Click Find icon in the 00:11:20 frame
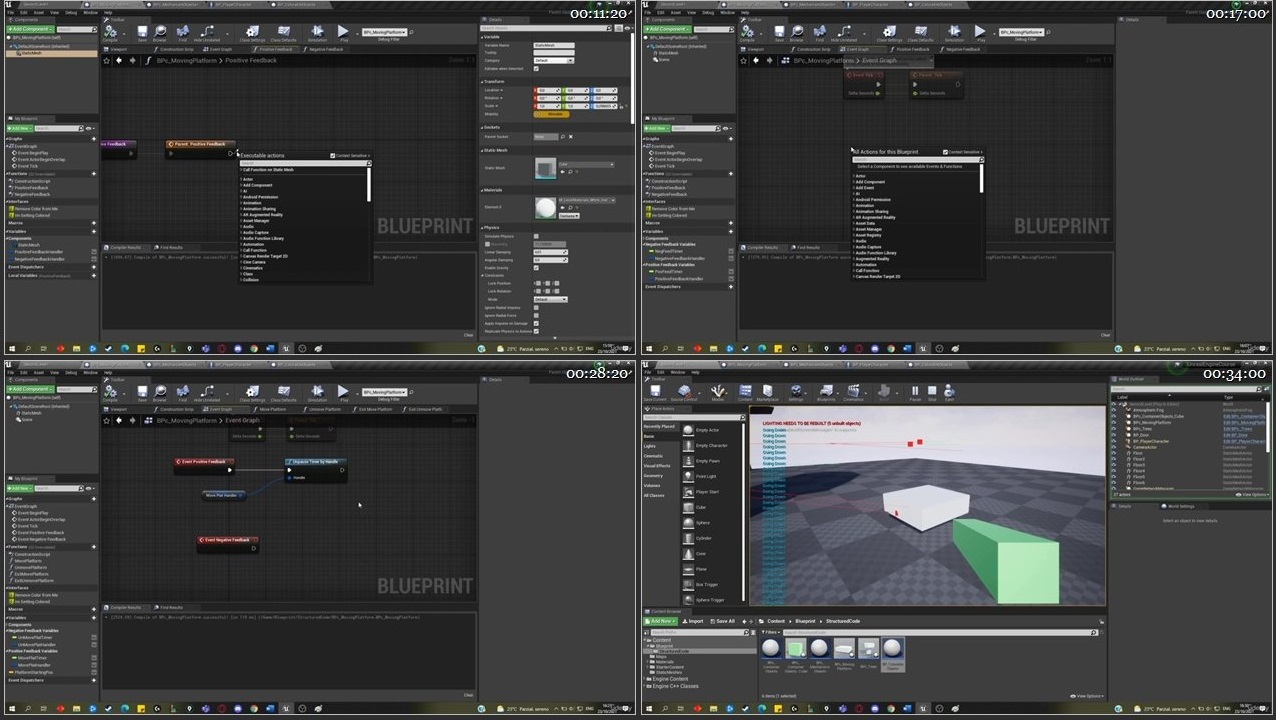1276x720 pixels. (x=182, y=33)
